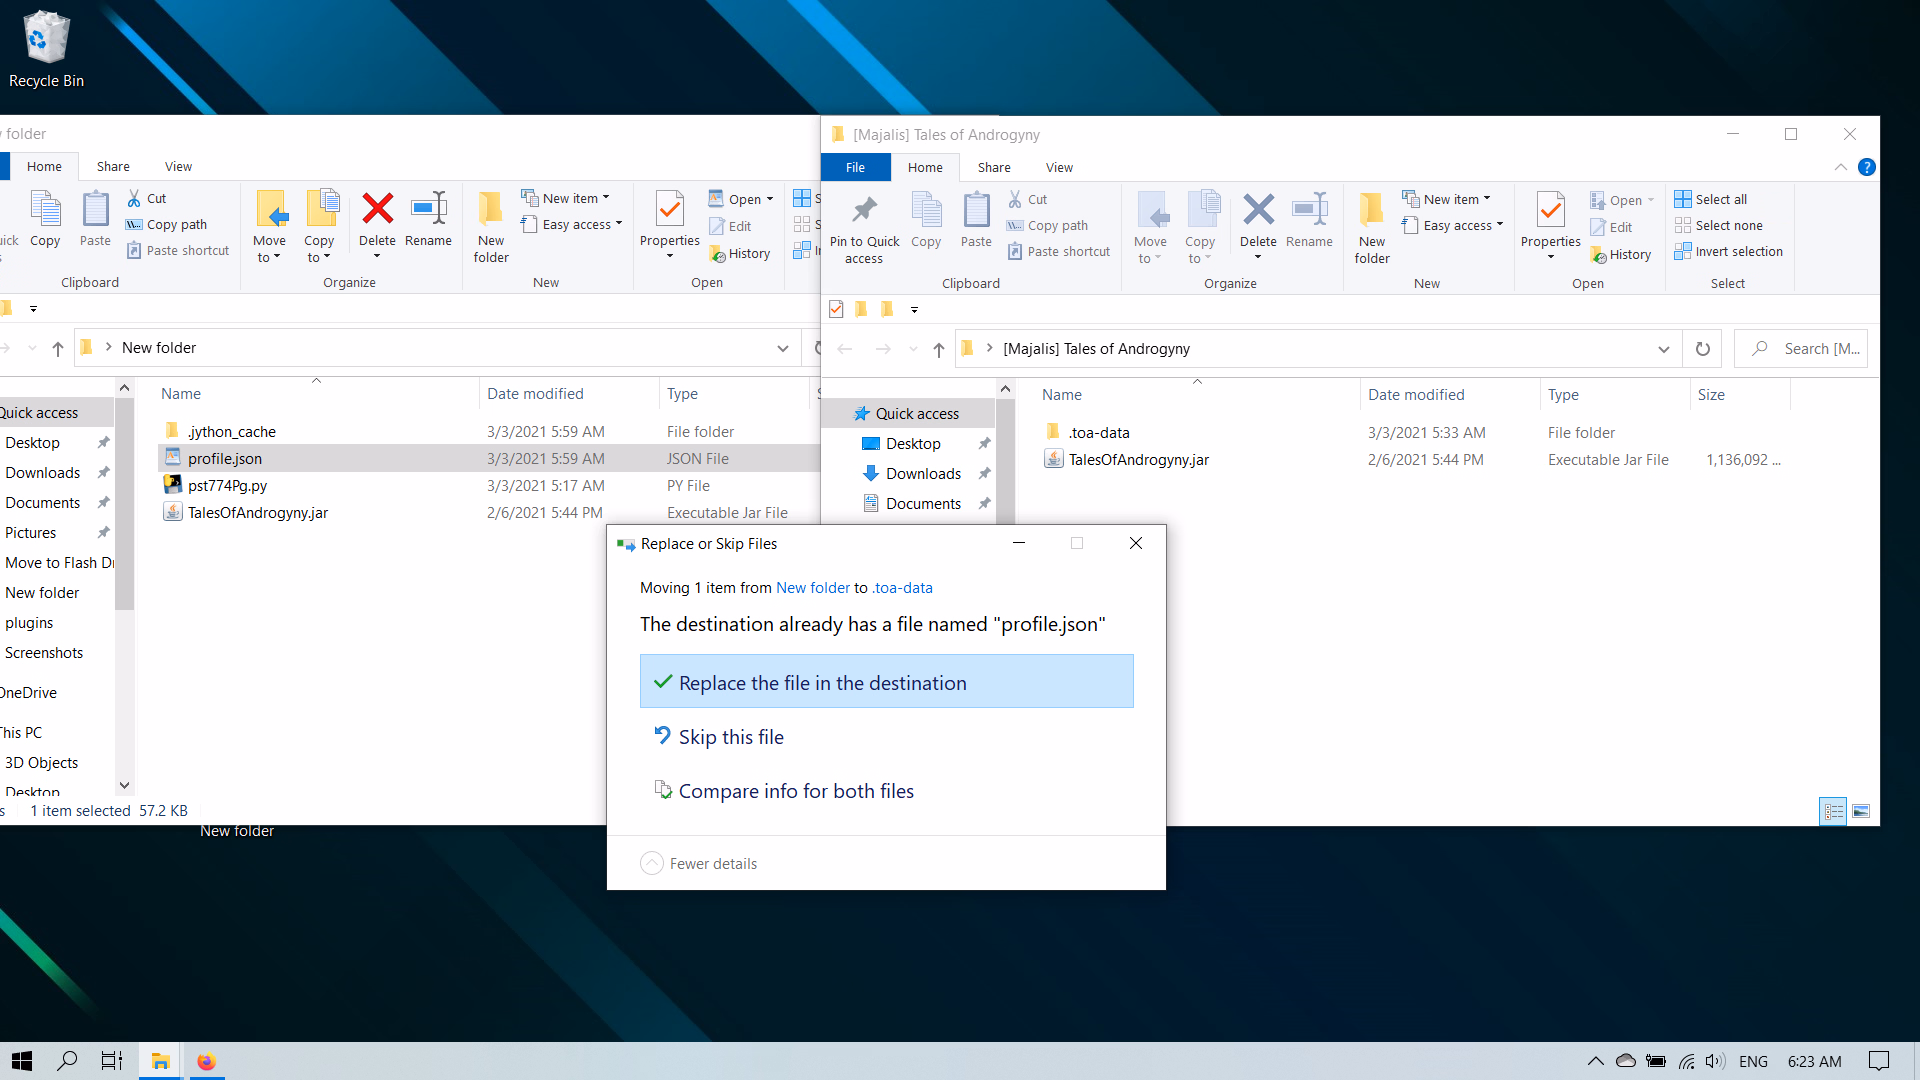This screenshot has height=1080, width=1920.
Task: Open File tab in Majalis window
Action: click(855, 167)
